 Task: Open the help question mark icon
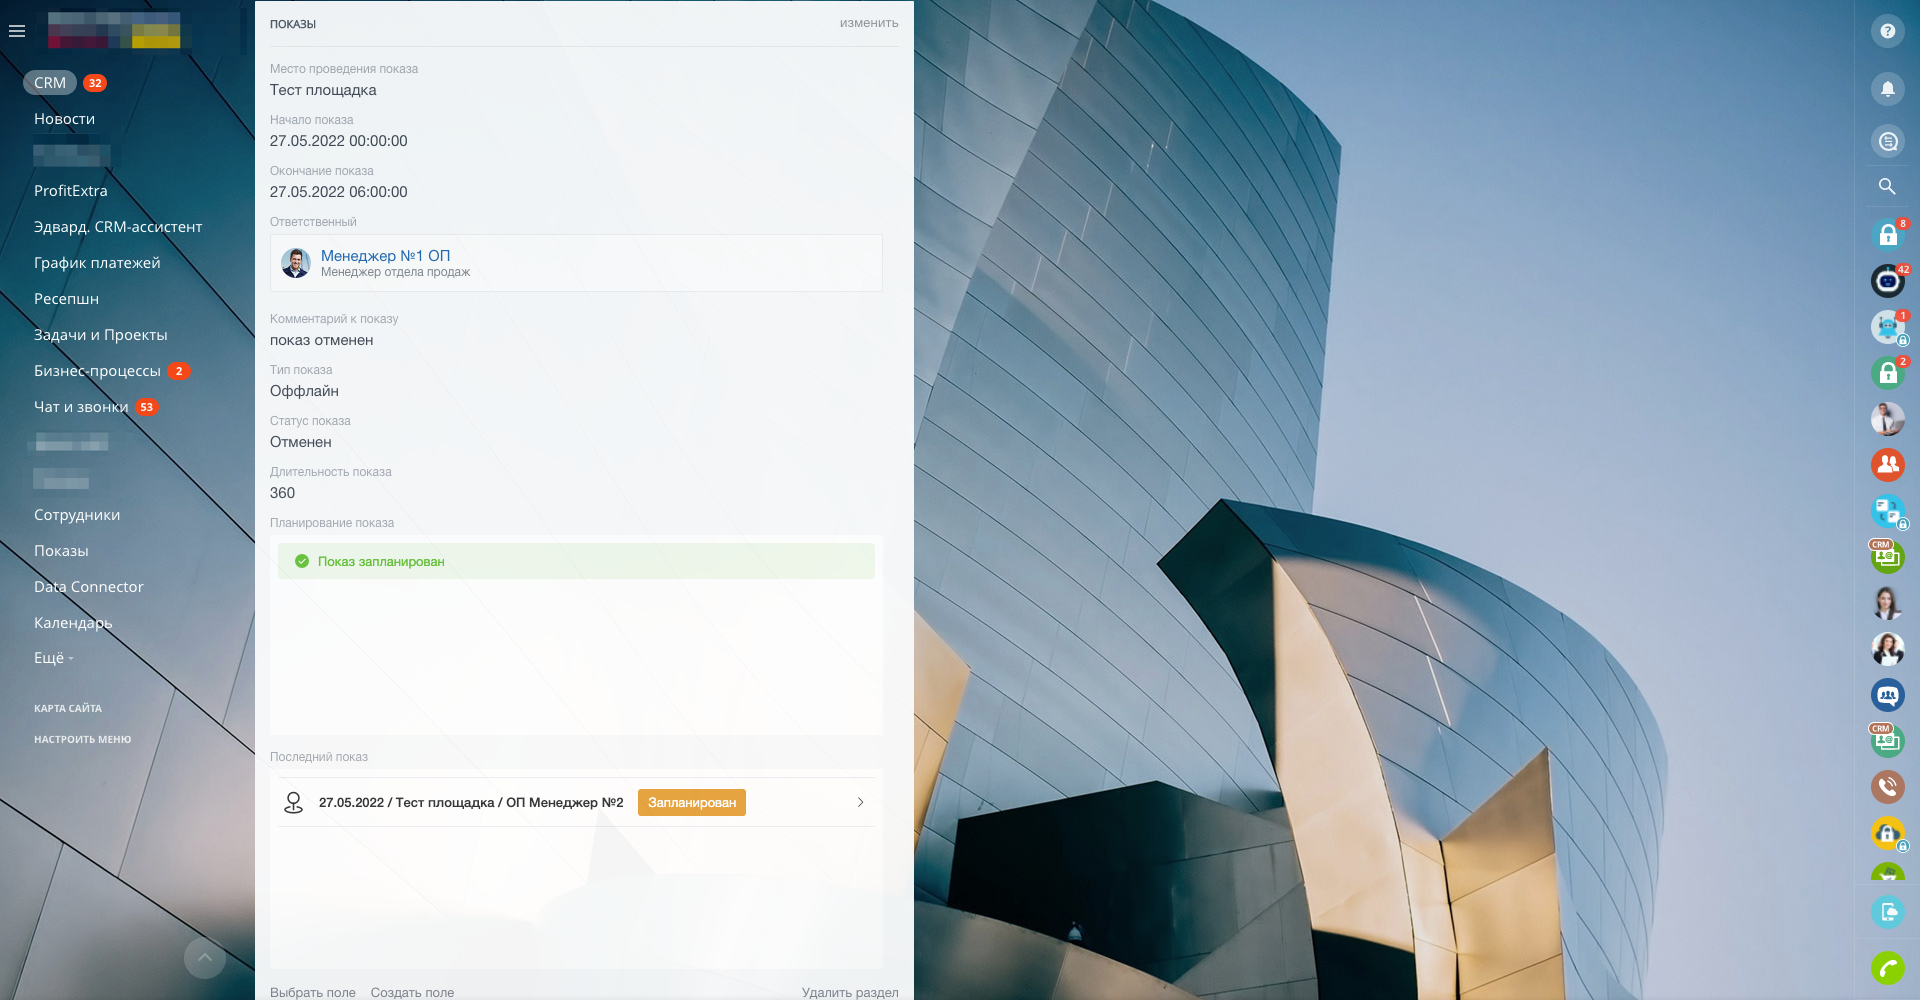click(x=1887, y=31)
